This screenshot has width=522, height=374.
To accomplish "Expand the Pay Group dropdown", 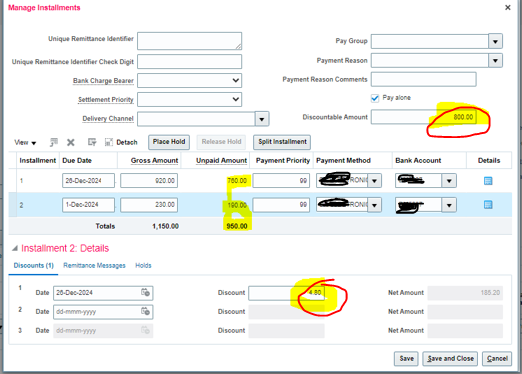I will 495,41.
